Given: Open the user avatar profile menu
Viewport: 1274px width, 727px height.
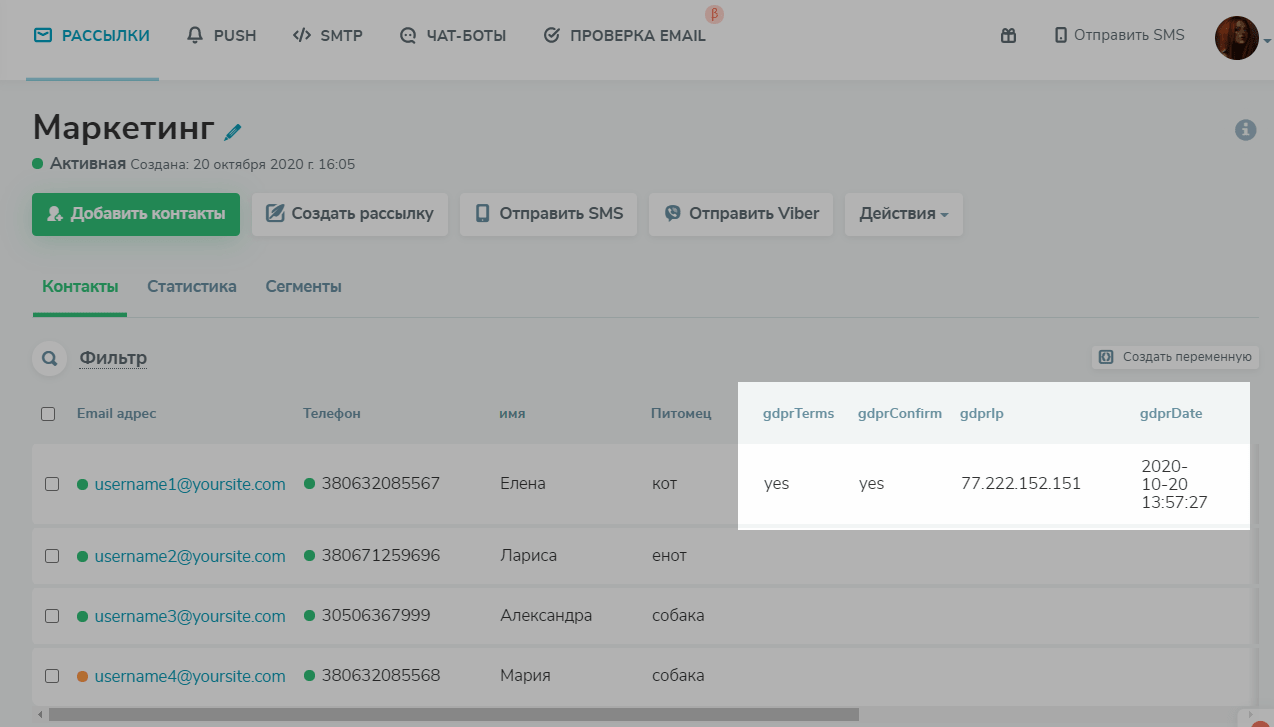Looking at the screenshot, I should (1237, 38).
